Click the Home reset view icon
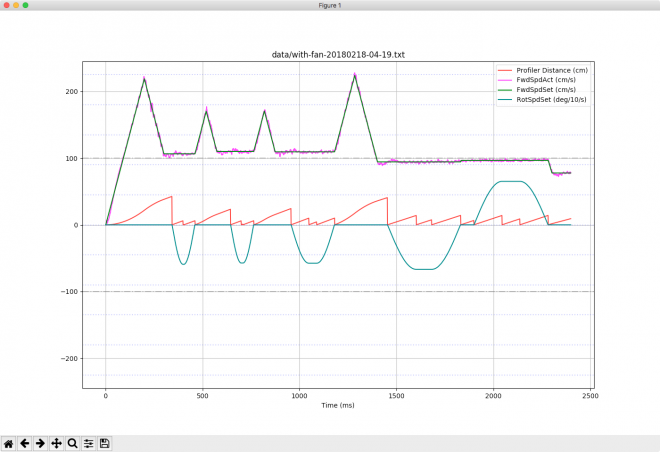Viewport: 660px width, 452px height. (x=8, y=442)
